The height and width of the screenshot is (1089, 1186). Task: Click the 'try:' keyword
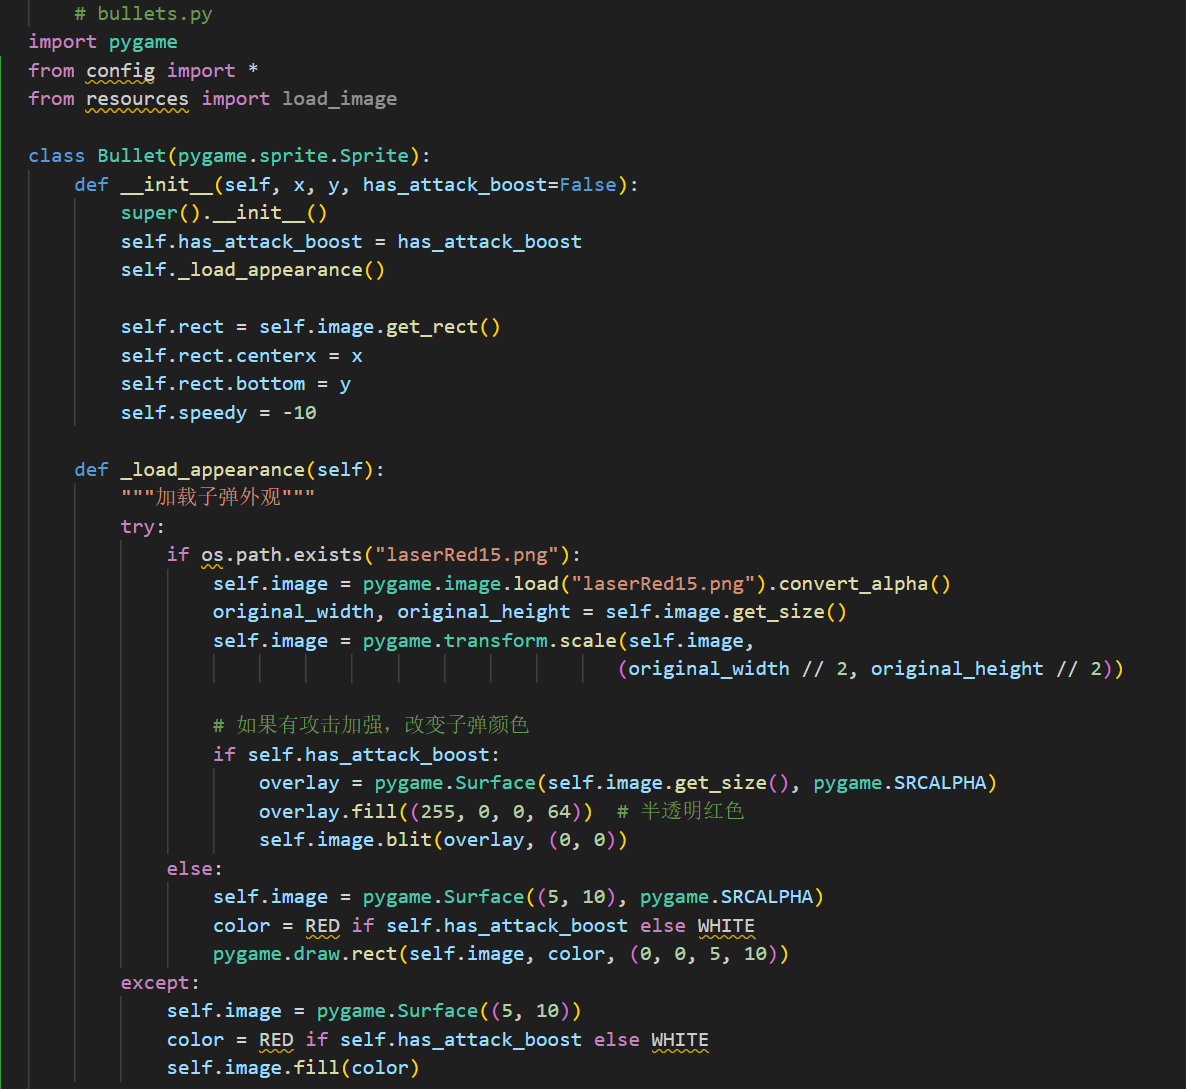pos(142,526)
